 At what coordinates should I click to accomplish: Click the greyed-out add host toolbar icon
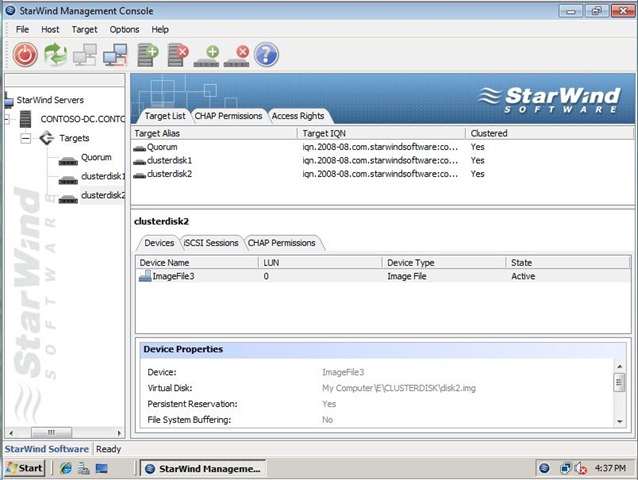tap(85, 55)
